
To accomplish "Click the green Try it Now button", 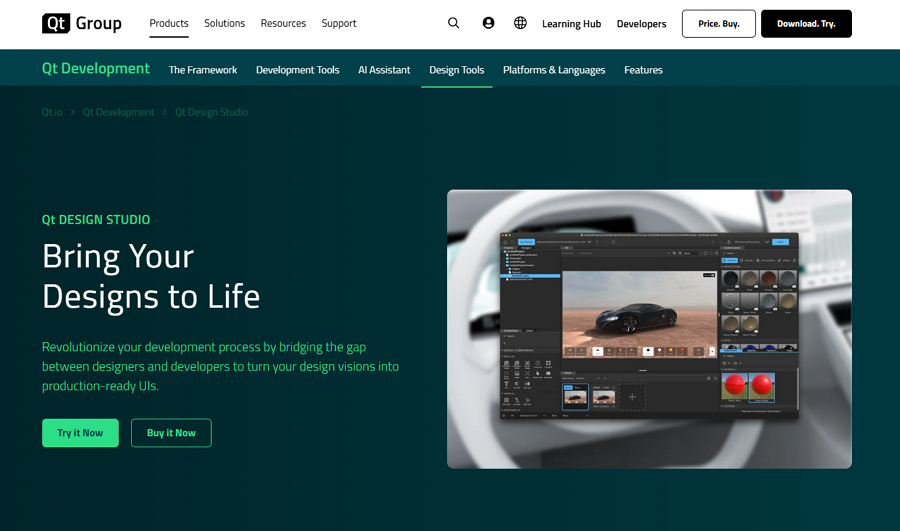I will tap(80, 433).
